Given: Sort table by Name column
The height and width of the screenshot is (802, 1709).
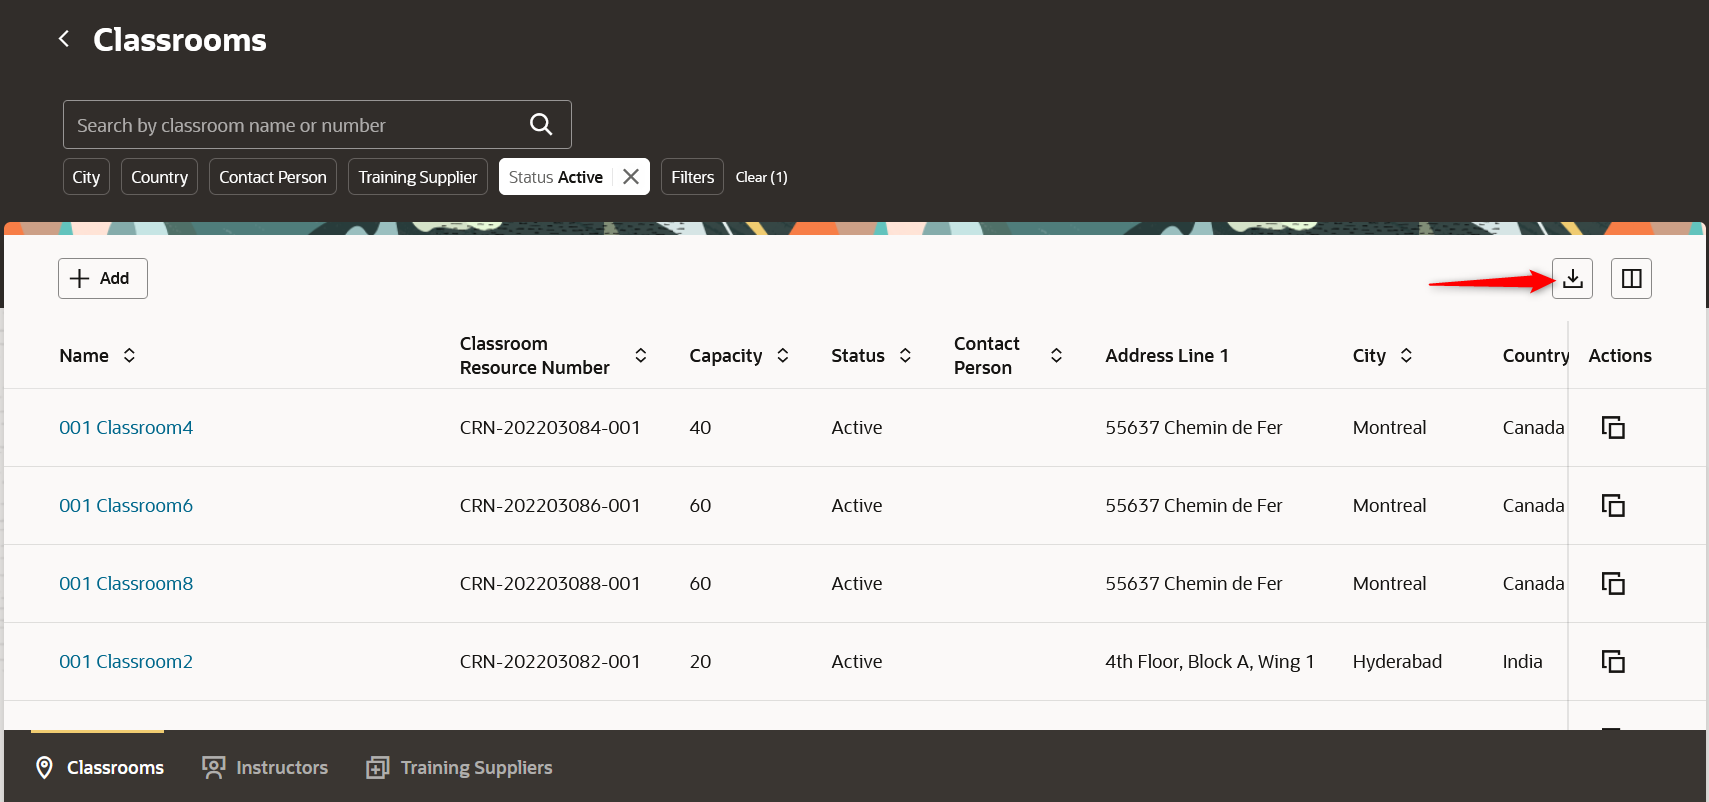Looking at the screenshot, I should (x=129, y=355).
